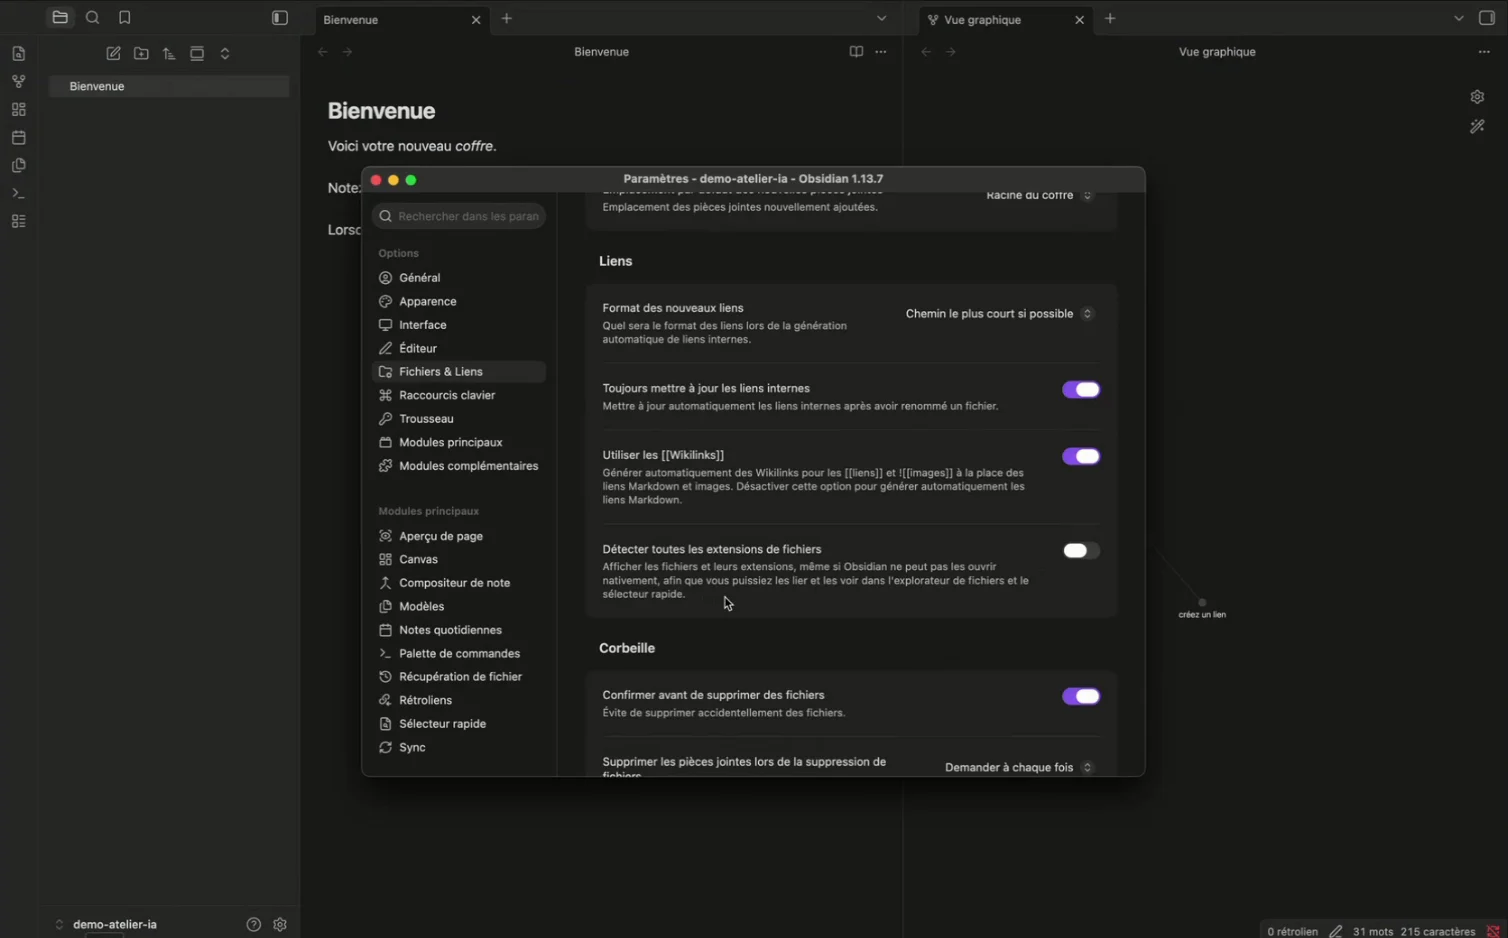Open quick switcher icon in left ribbon

(18, 53)
